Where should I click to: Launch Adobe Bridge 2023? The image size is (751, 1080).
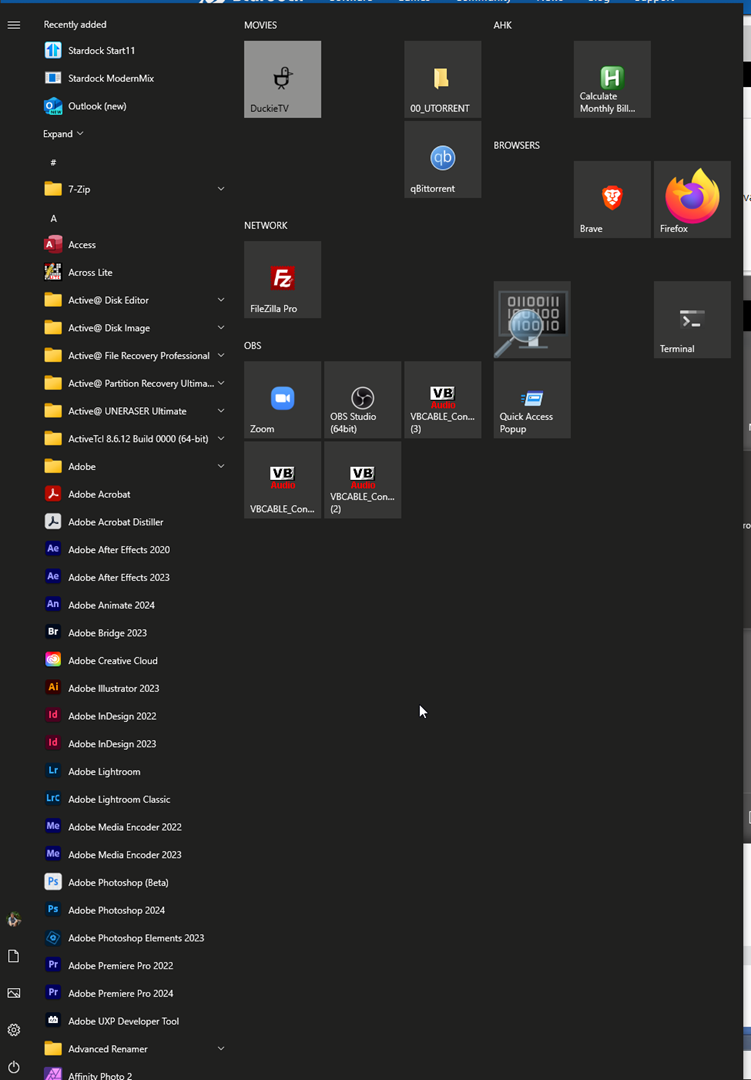coord(135,632)
